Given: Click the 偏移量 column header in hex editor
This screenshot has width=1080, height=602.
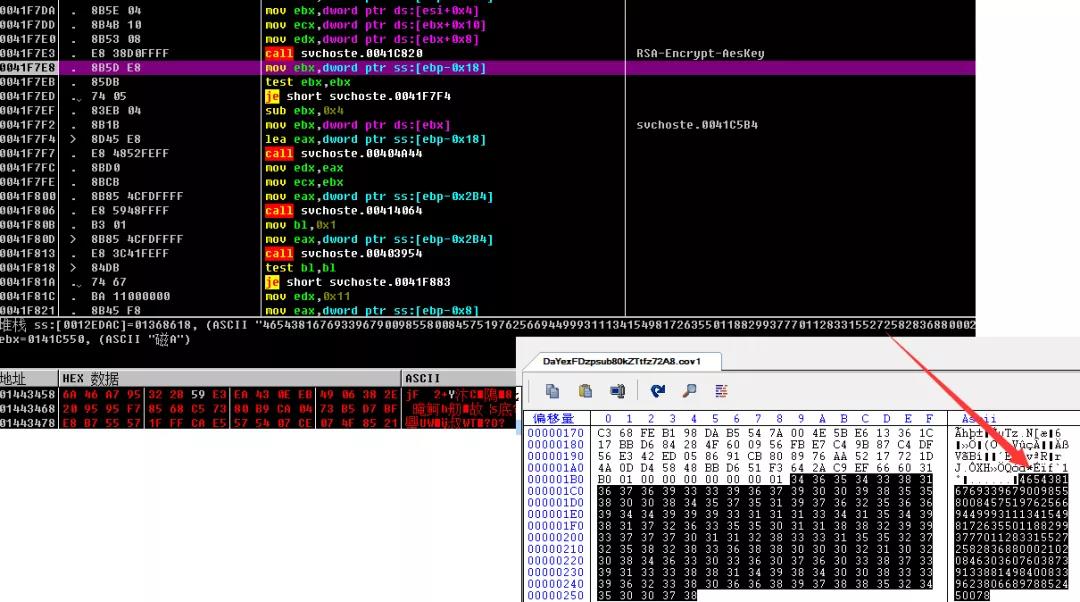Looking at the screenshot, I should click(x=554, y=418).
